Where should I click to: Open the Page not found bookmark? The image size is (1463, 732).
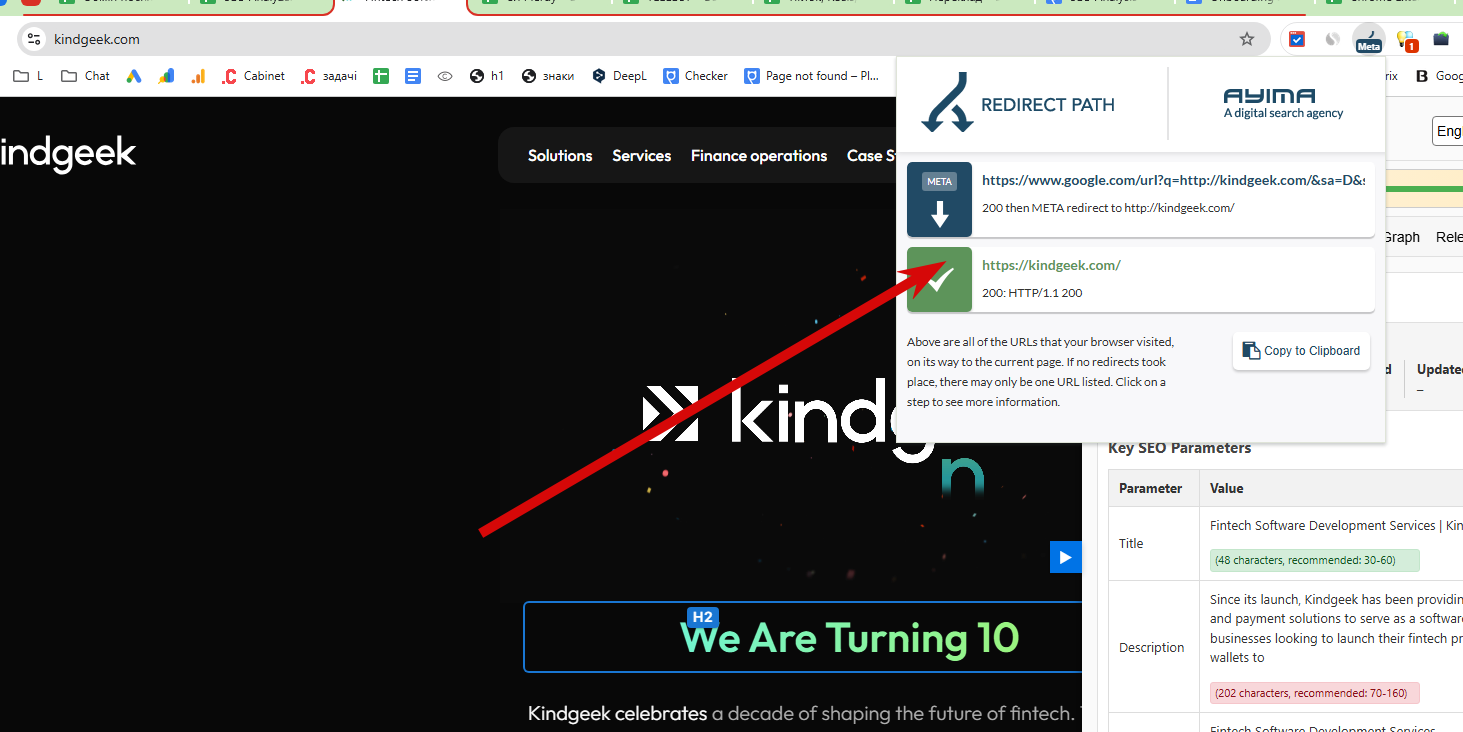click(x=812, y=76)
